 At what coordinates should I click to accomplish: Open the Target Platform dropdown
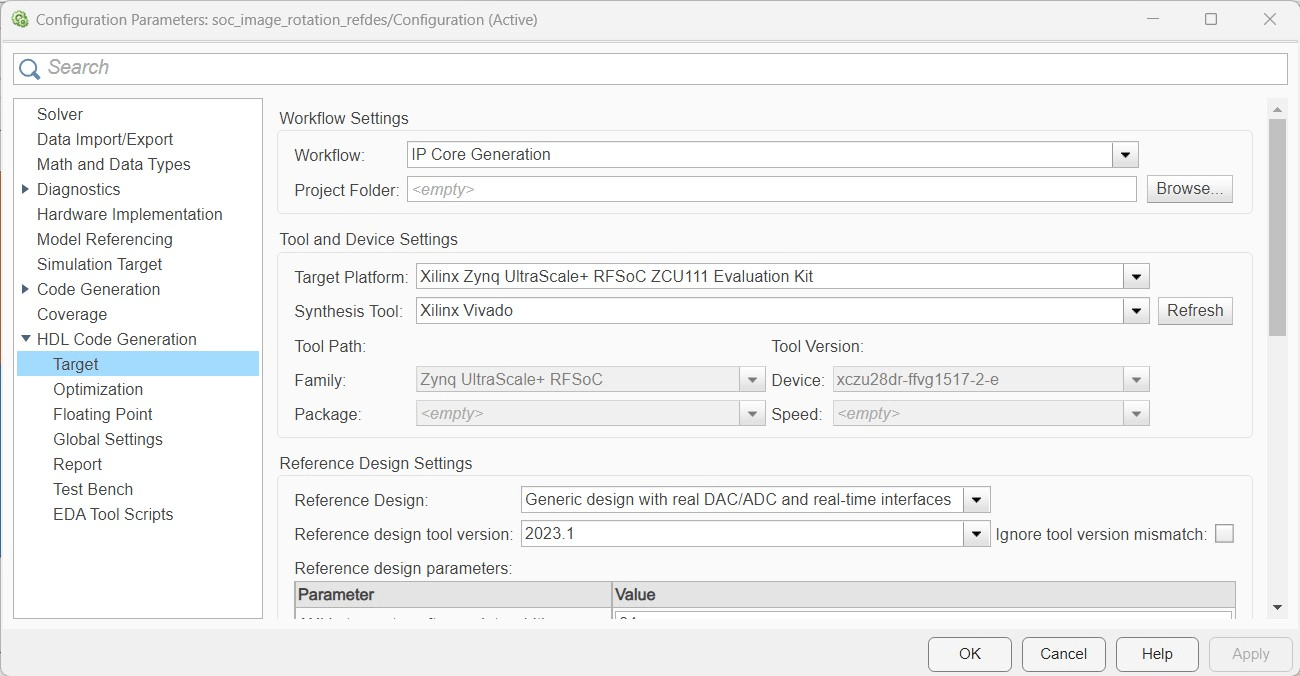[x=1136, y=277]
